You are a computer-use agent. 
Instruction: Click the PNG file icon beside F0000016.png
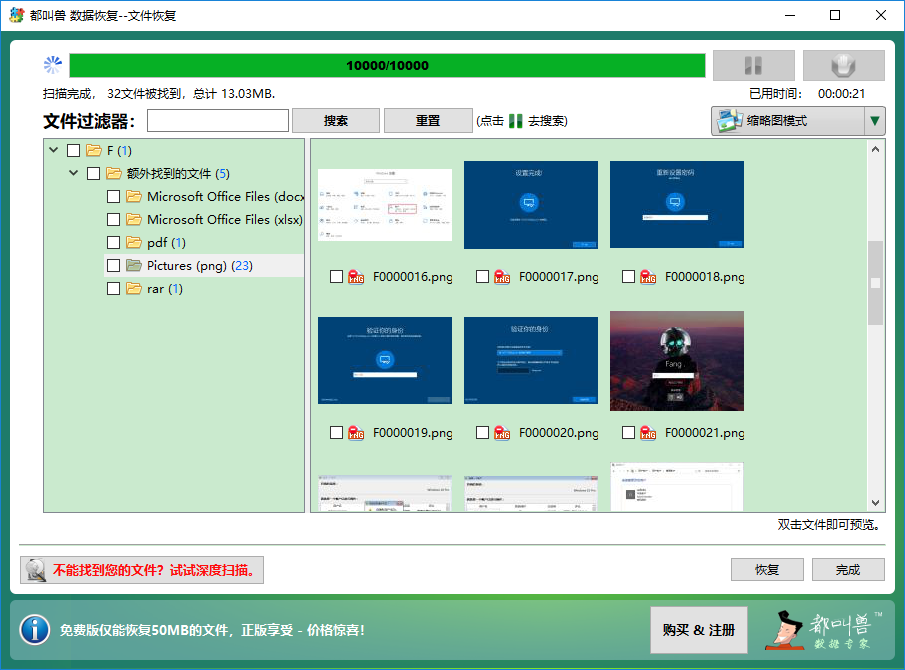[x=356, y=277]
